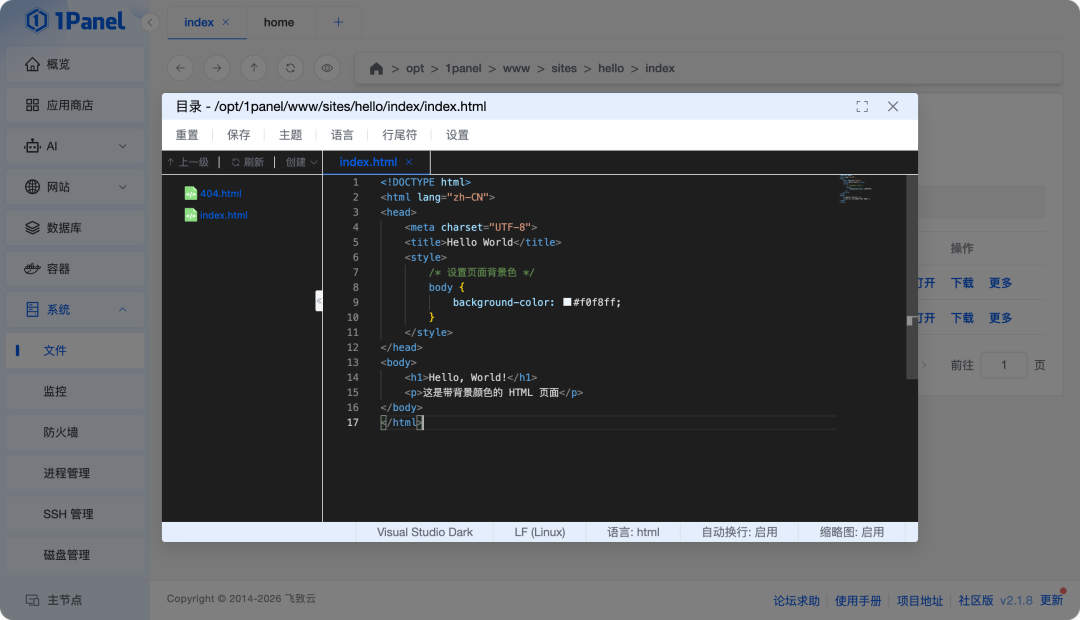The image size is (1080, 620).
Task: Click the back arrow navigation button
Action: click(x=180, y=68)
